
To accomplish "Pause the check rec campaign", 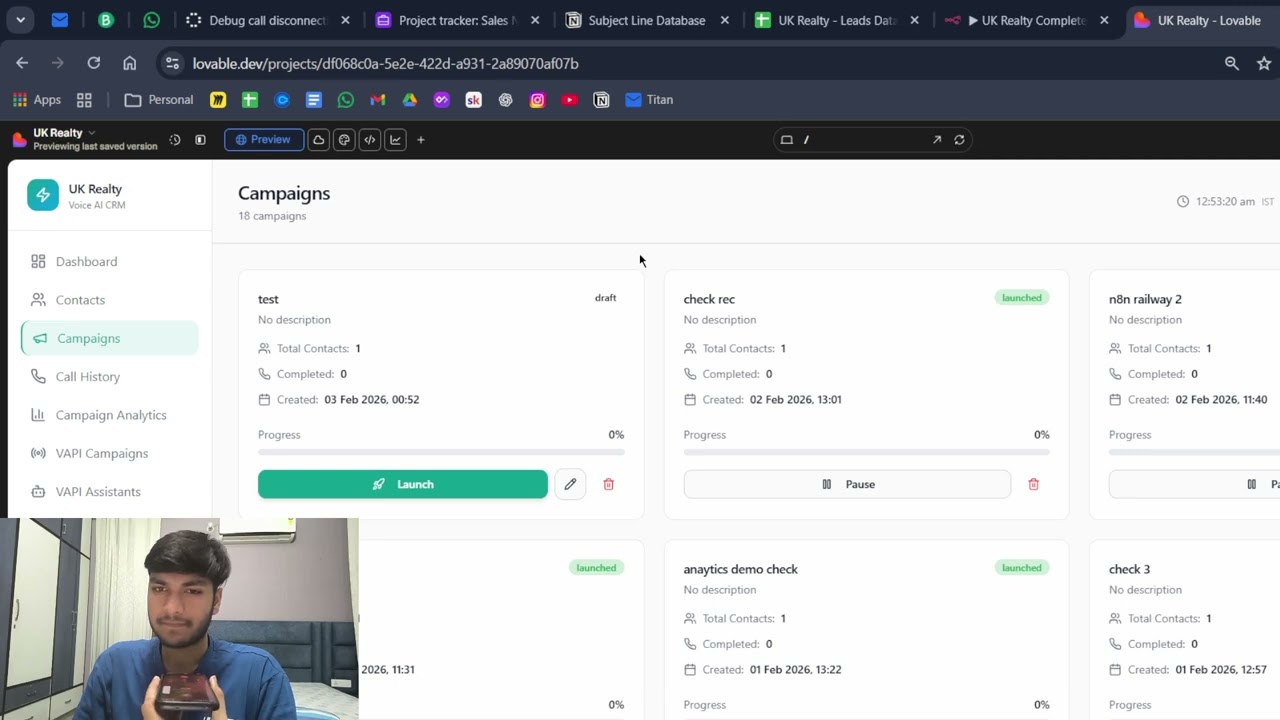I will (x=847, y=484).
